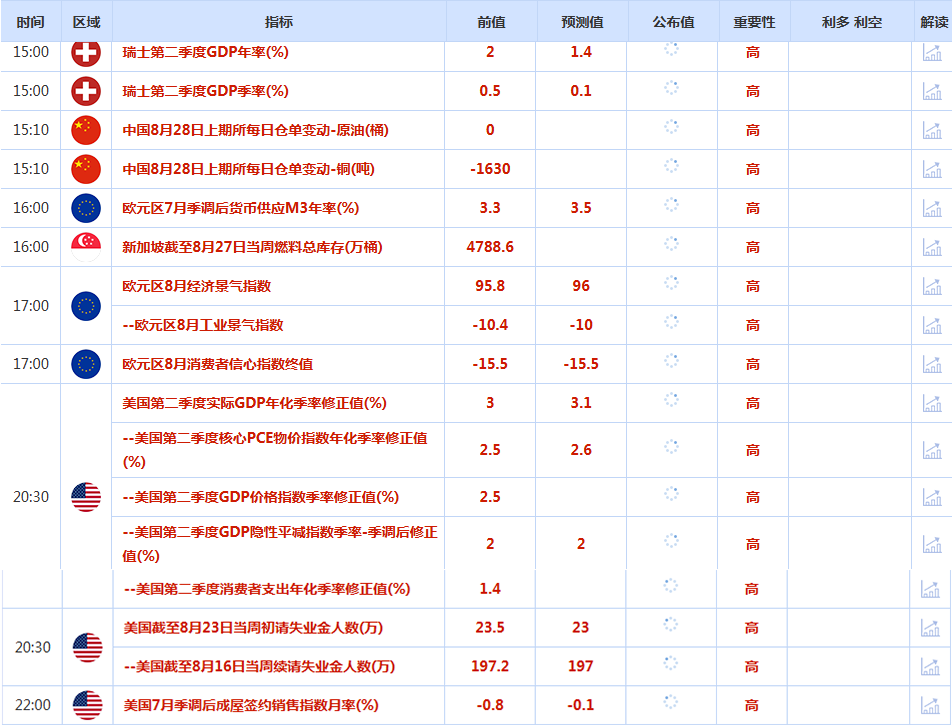The image size is (952, 725).
Task: Click the 公布值 column header
Action: pos(673,22)
